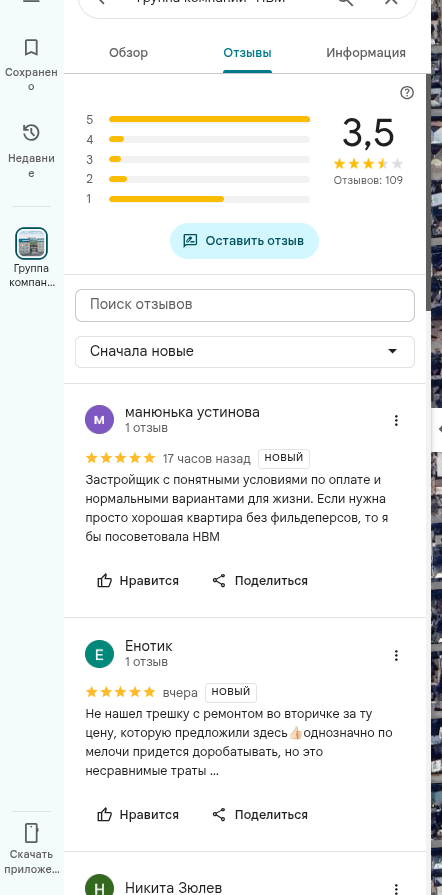Click the Отзывов: 109 count text
Image resolution: width=442 pixels, height=895 pixels.
click(368, 180)
